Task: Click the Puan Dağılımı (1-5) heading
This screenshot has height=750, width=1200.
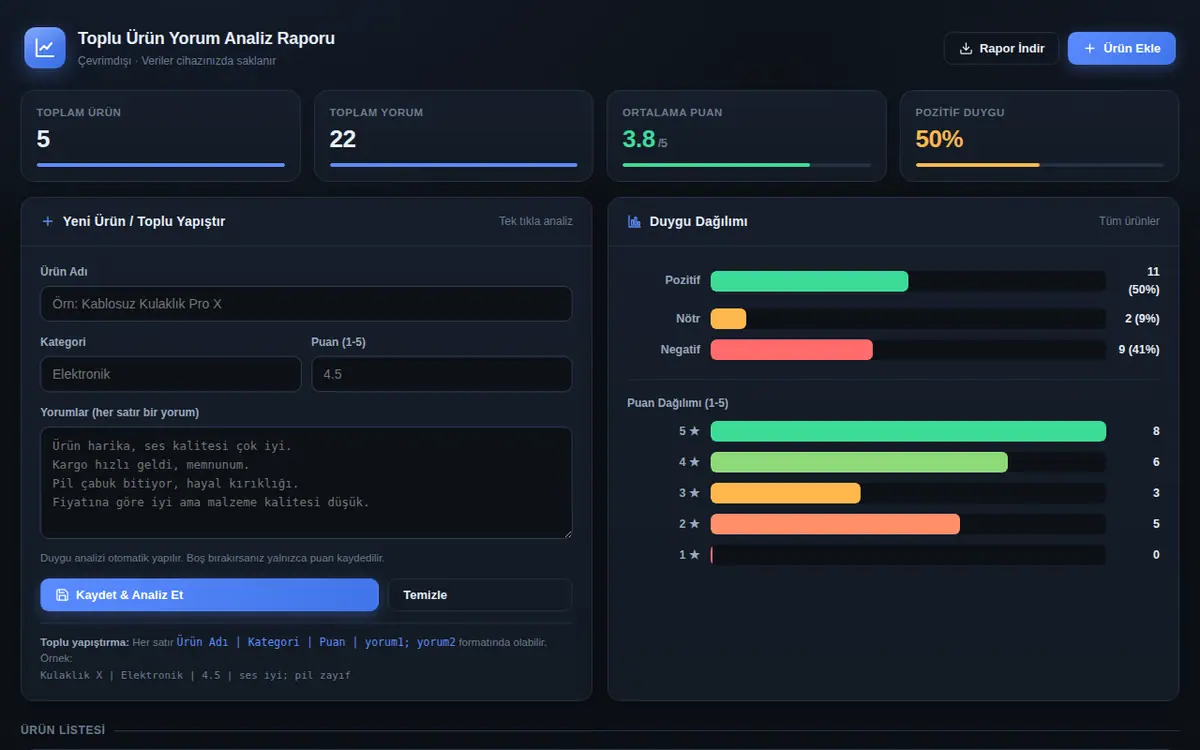Action: pos(677,403)
